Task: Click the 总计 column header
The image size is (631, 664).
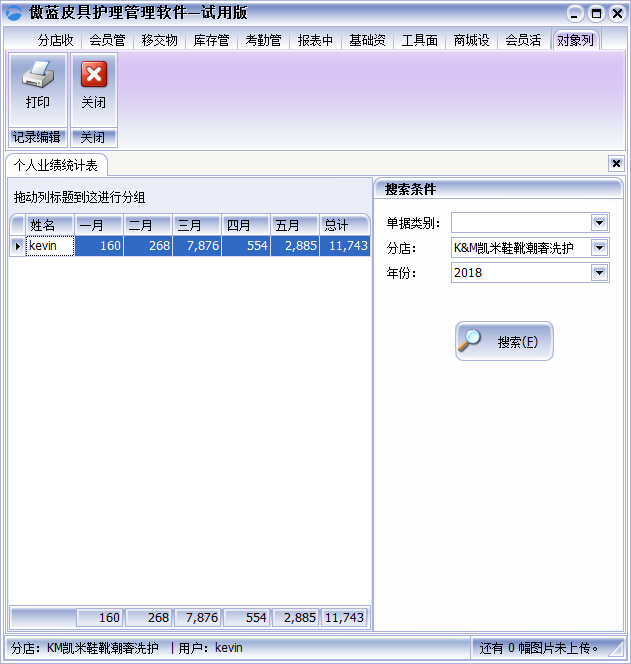Action: (345, 225)
